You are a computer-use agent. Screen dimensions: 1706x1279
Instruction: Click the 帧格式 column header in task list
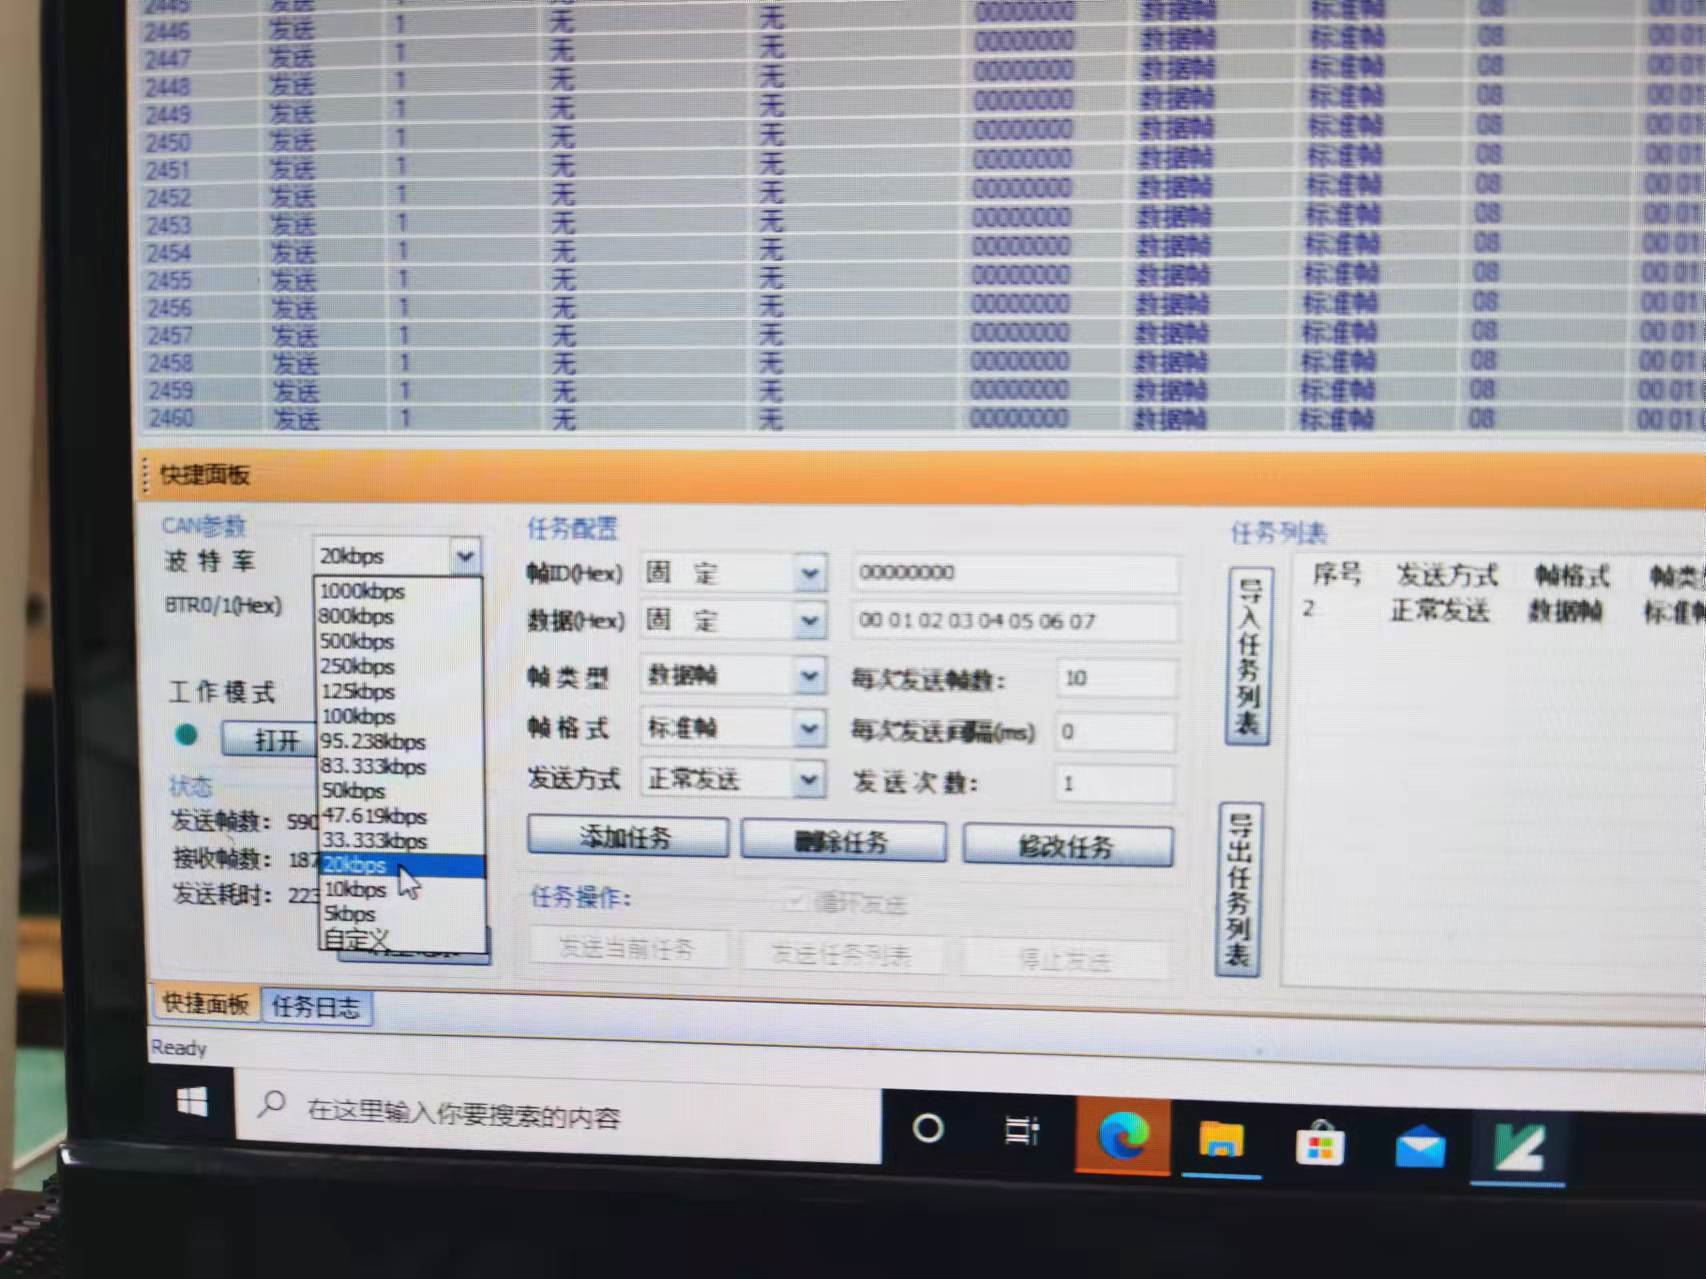(1572, 576)
